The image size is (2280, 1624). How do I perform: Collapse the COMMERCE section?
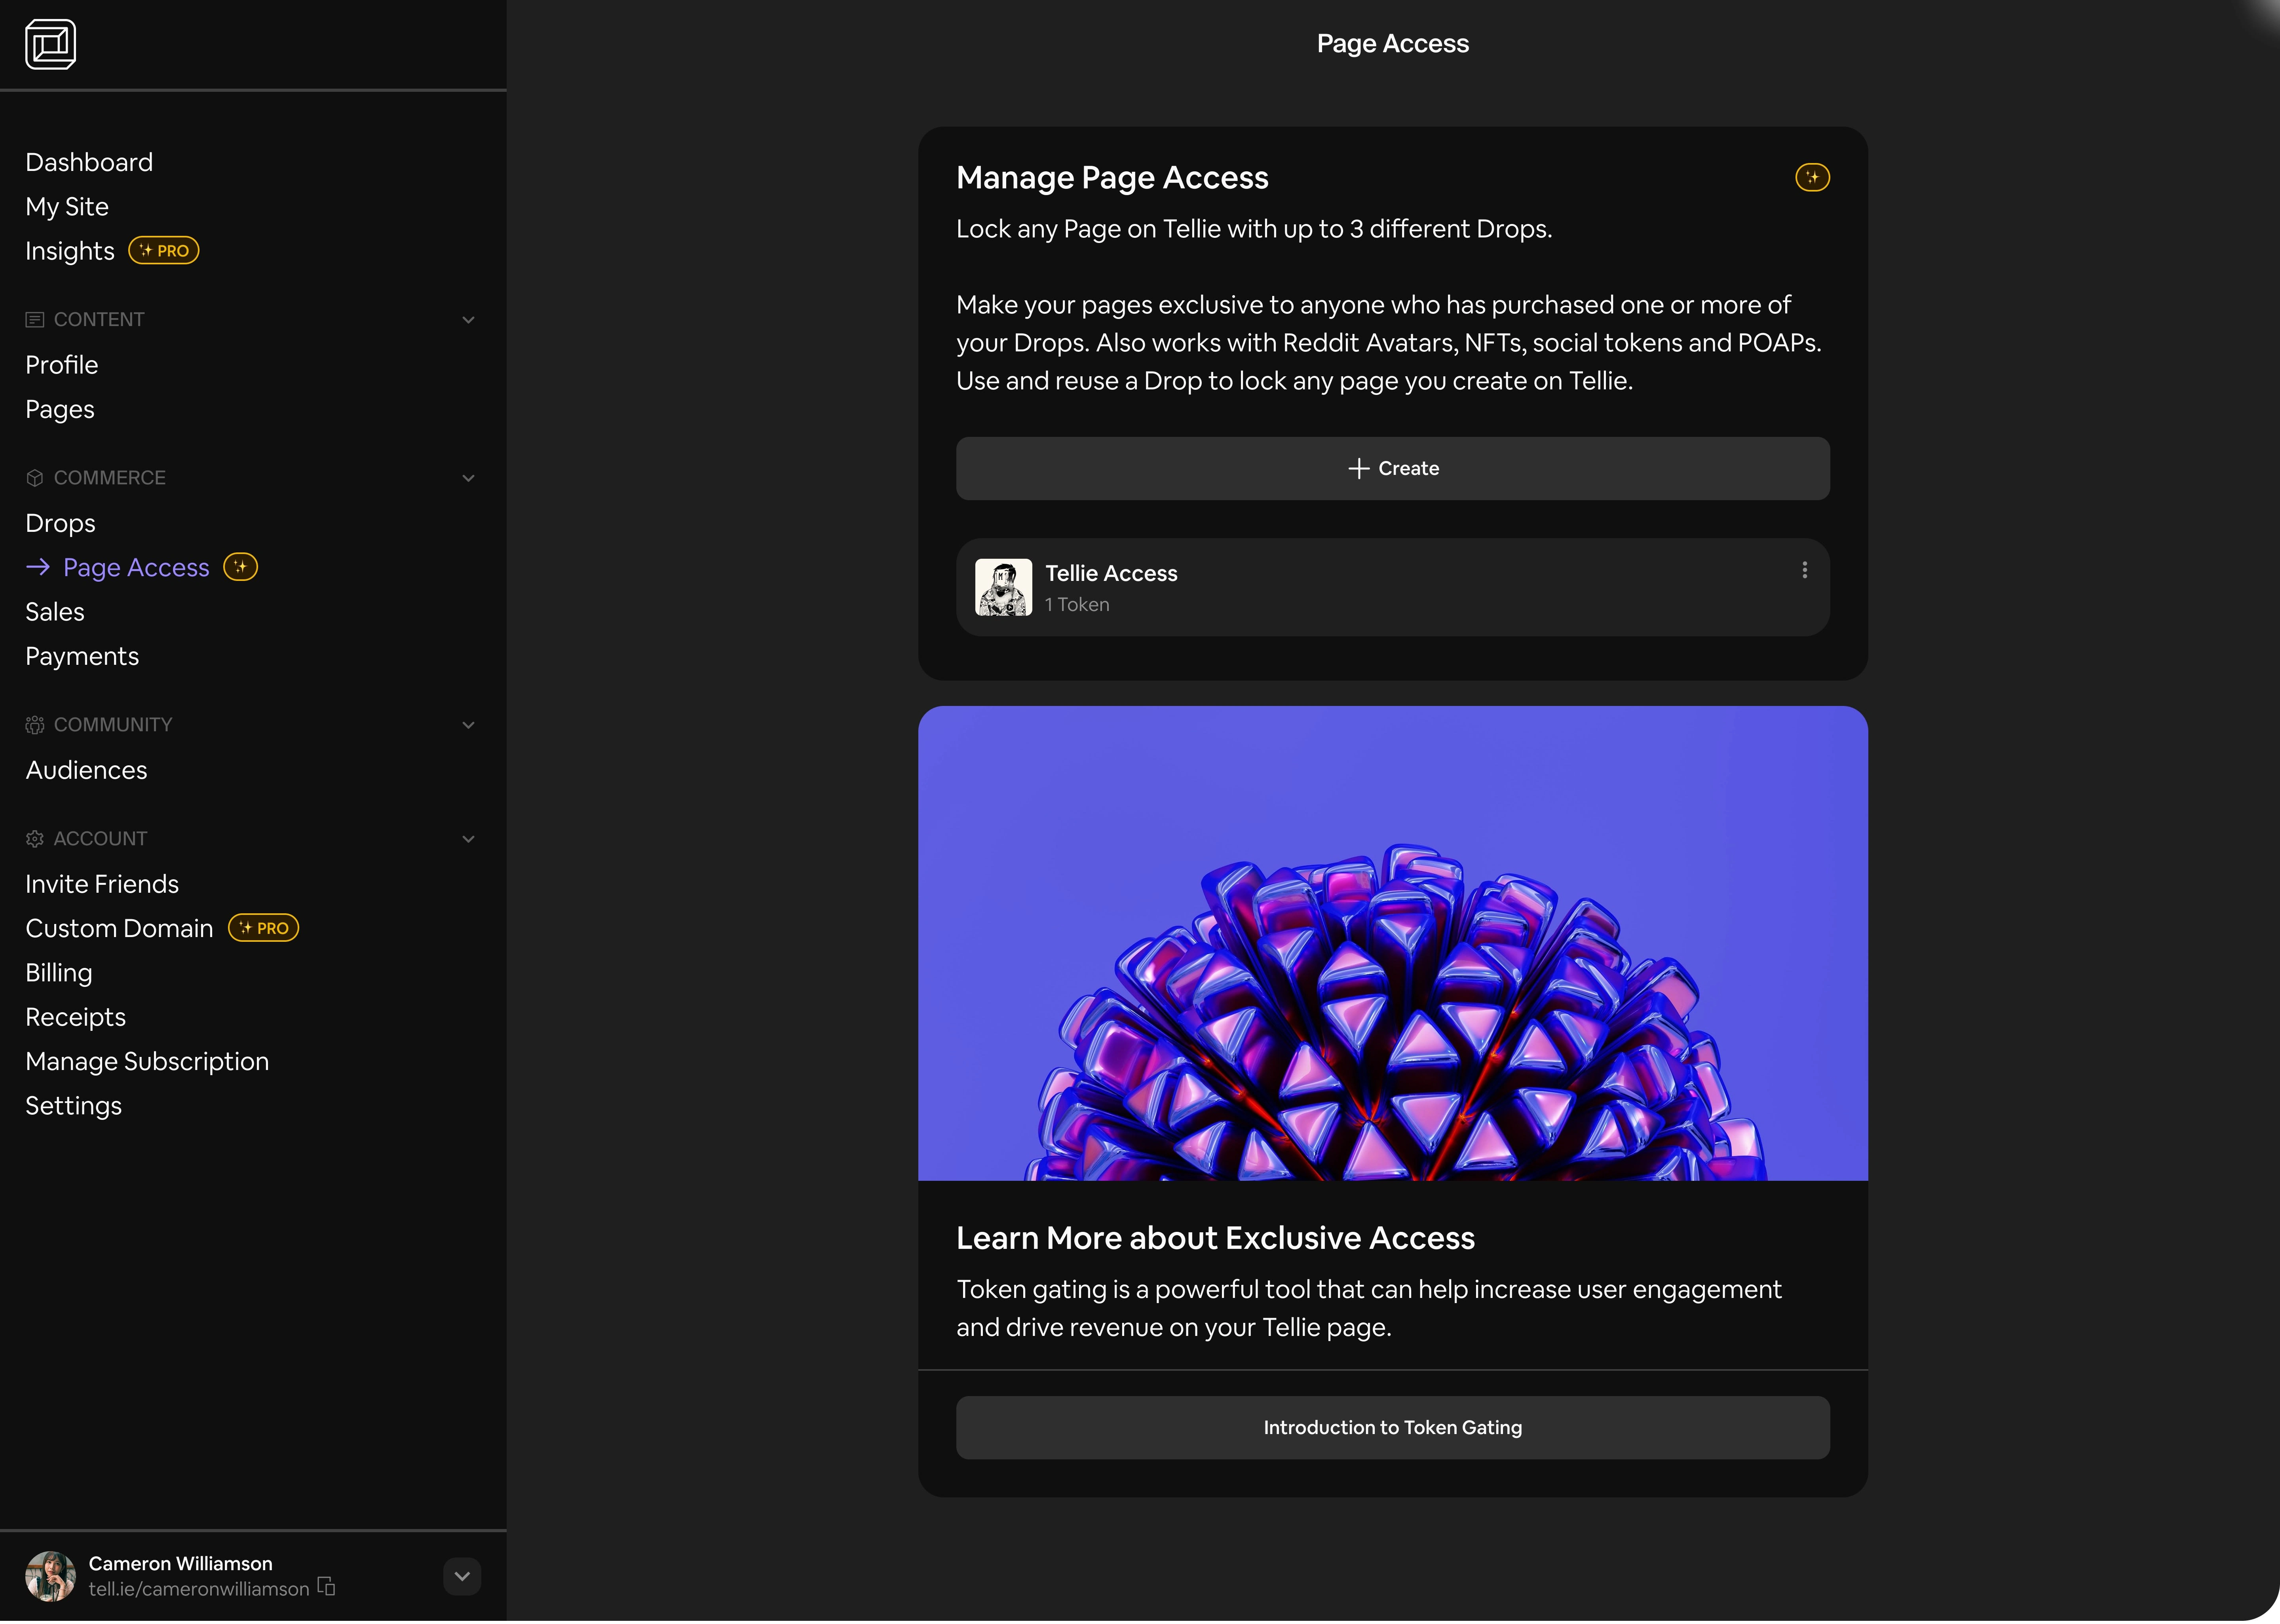point(468,478)
